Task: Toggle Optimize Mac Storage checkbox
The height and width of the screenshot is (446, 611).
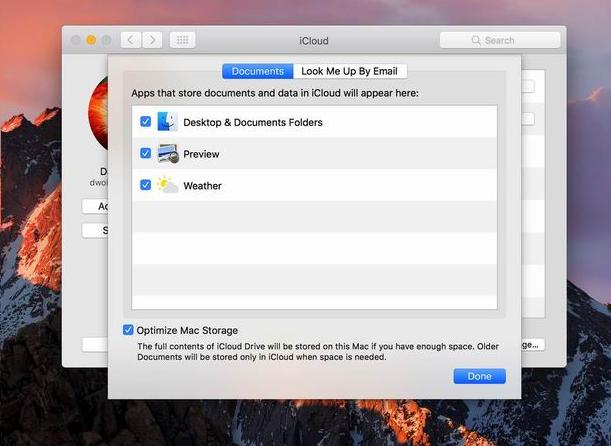Action: (x=128, y=330)
